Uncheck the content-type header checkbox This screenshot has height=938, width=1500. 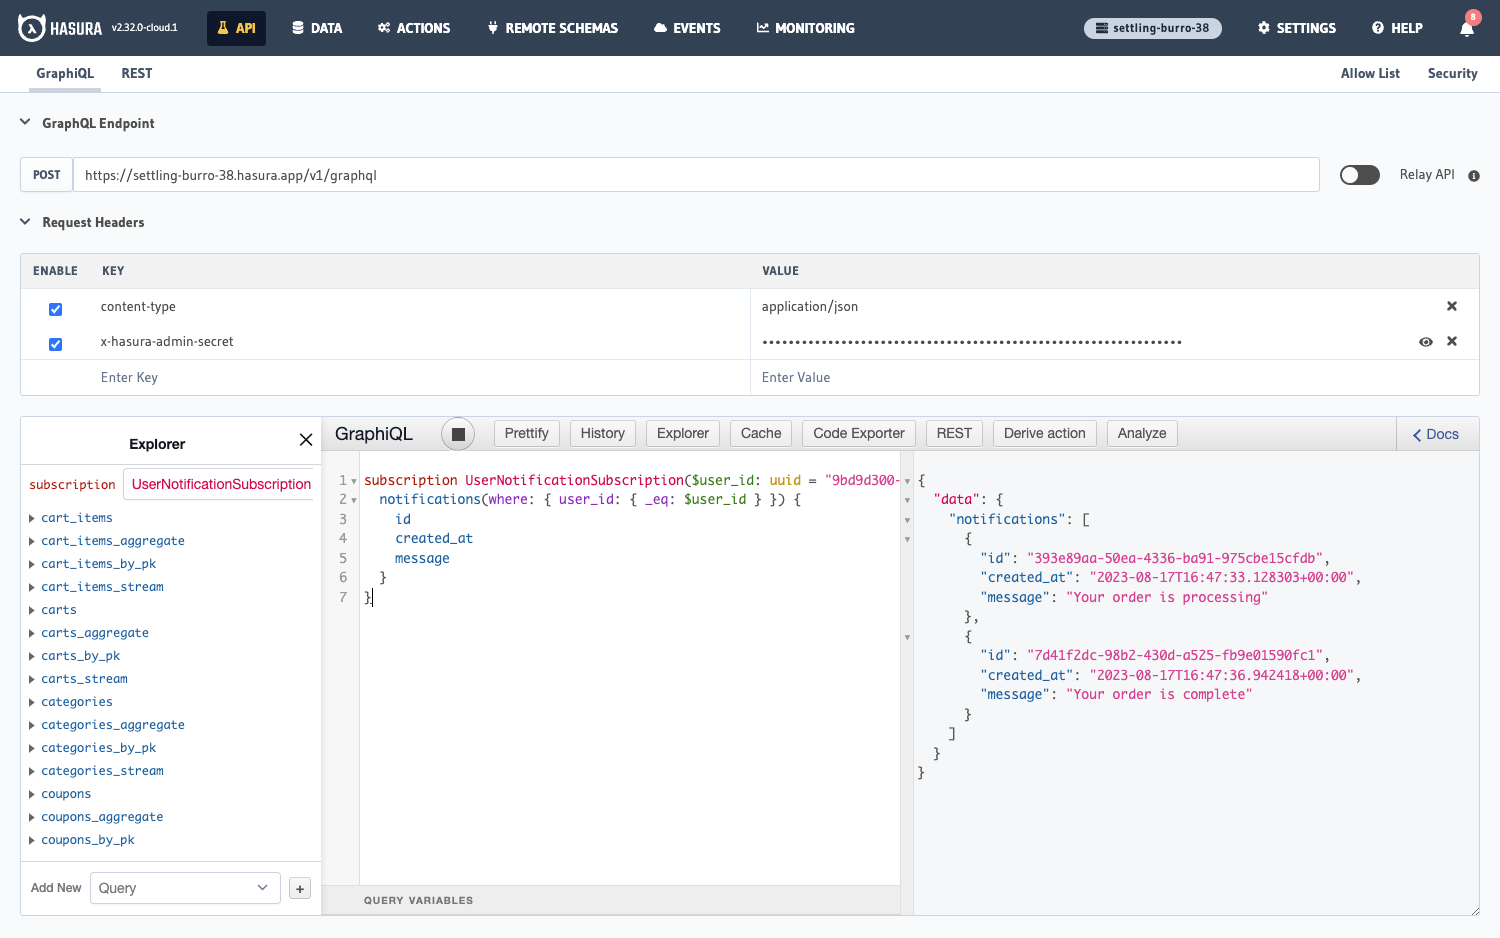(55, 309)
